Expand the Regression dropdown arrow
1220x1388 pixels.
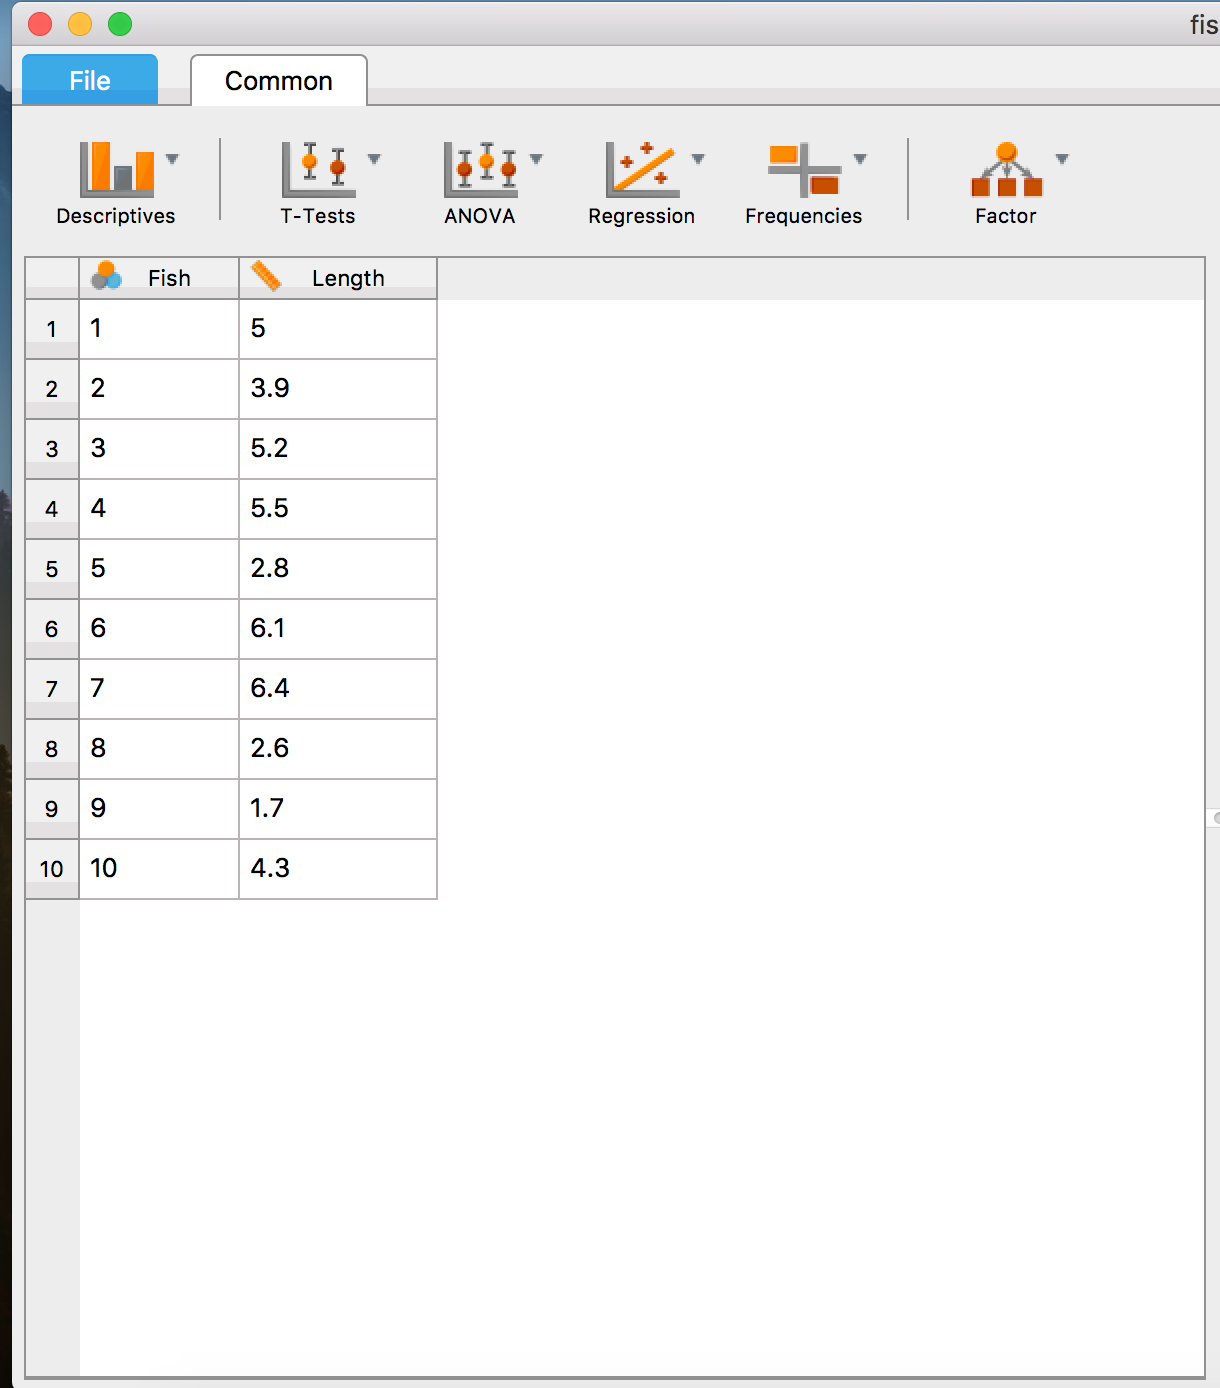[698, 159]
